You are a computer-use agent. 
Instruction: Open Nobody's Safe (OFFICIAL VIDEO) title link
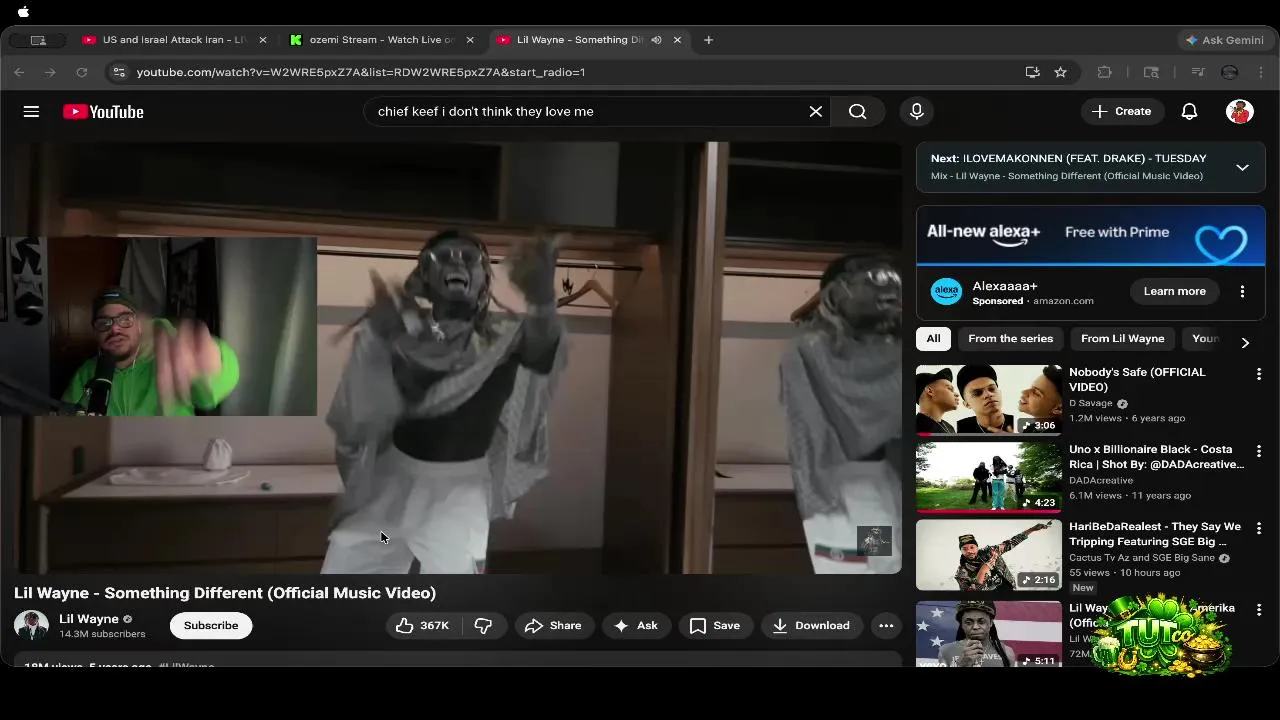coord(1137,379)
